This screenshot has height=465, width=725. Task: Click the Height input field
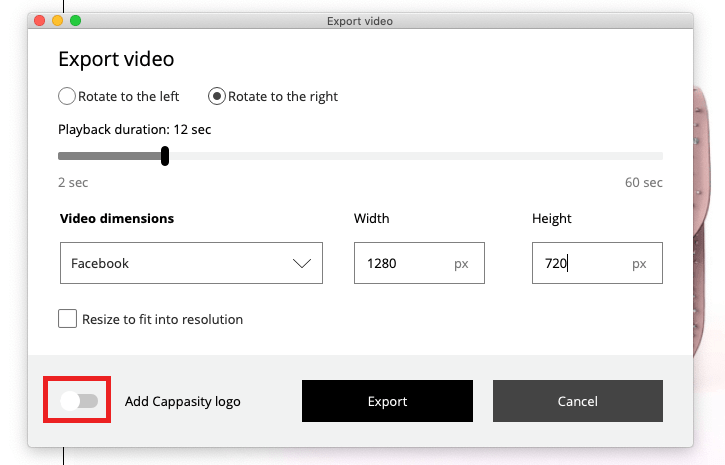pos(597,263)
